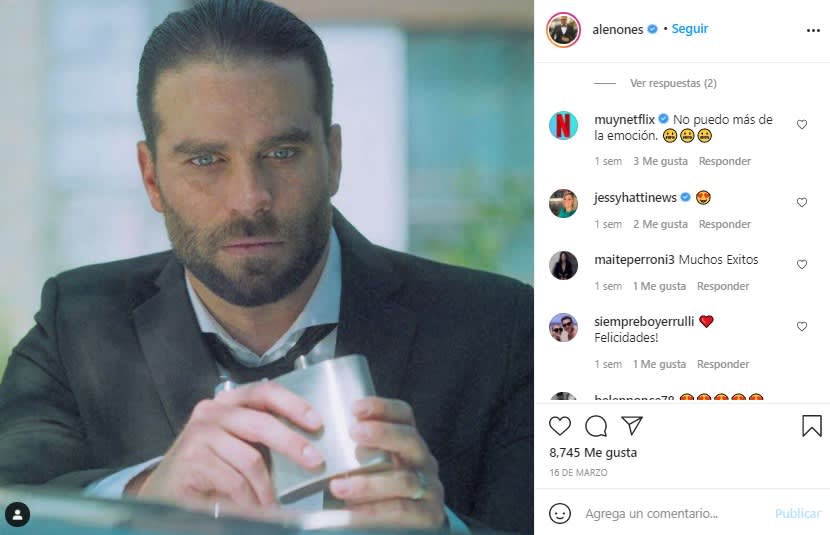The height and width of the screenshot is (535, 830).
Task: Click in the Agrega un comentario field
Action: (670, 513)
